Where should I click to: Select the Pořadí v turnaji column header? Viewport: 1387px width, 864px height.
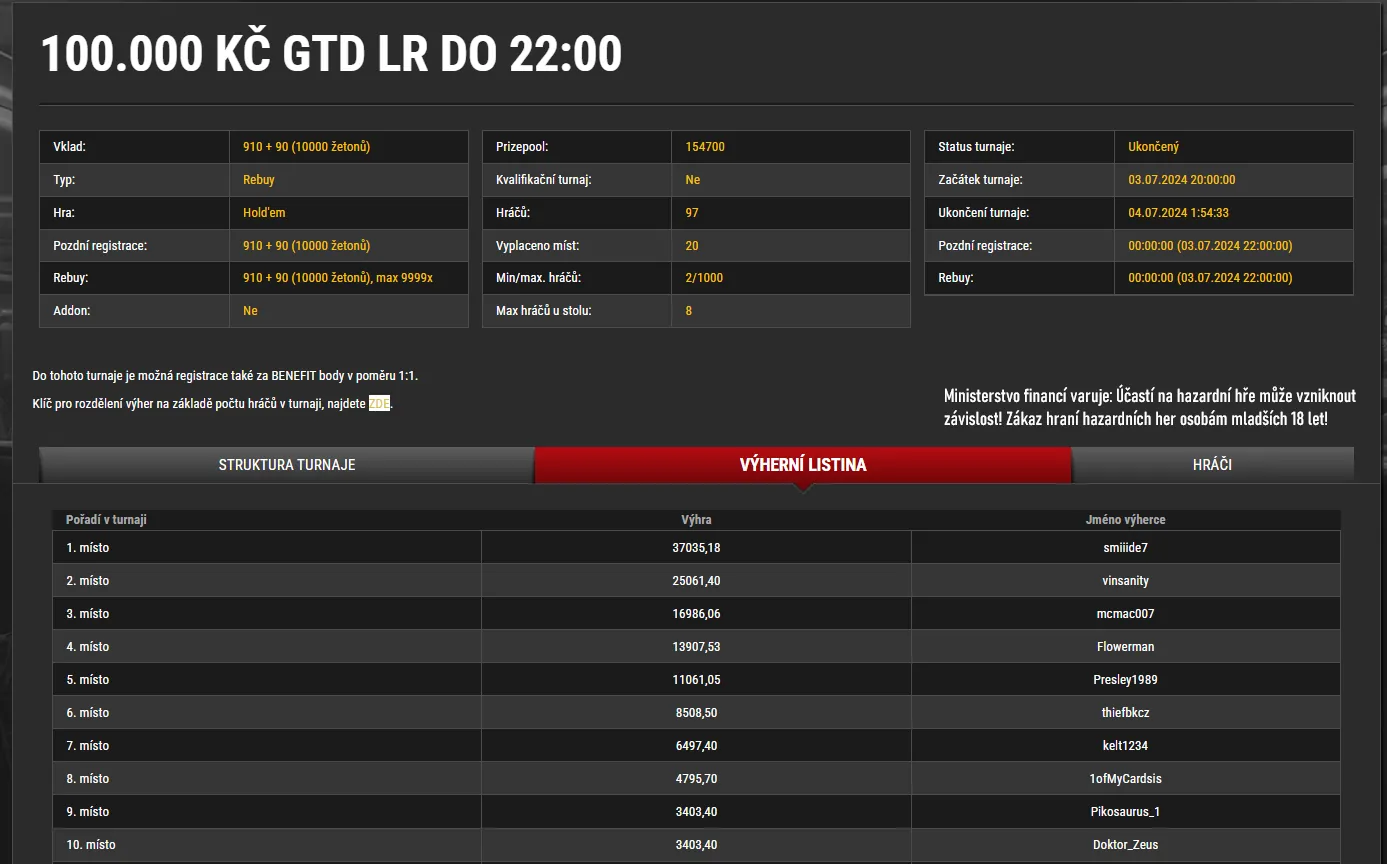tap(107, 519)
